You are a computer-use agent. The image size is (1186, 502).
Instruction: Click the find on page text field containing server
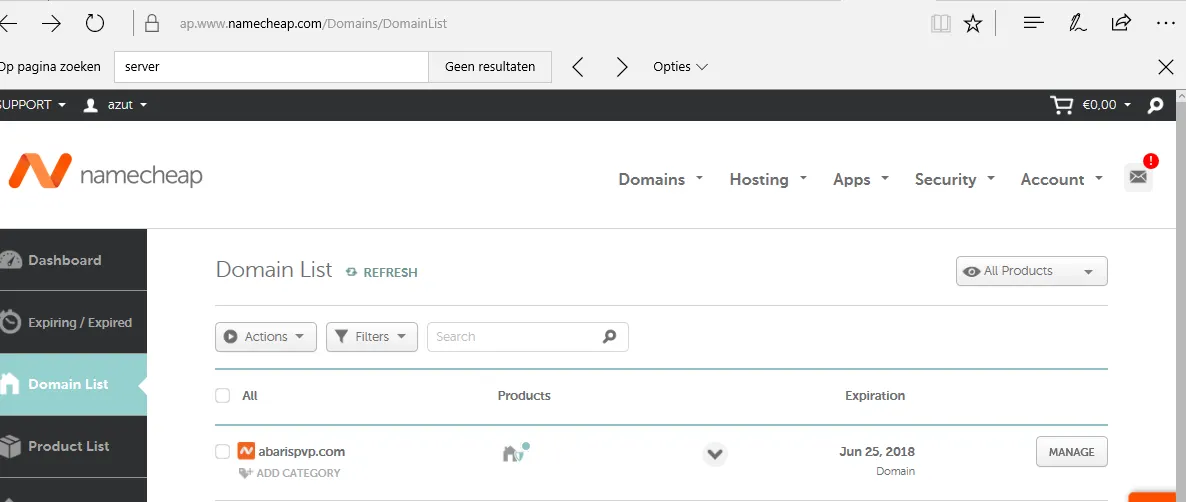[x=272, y=67]
